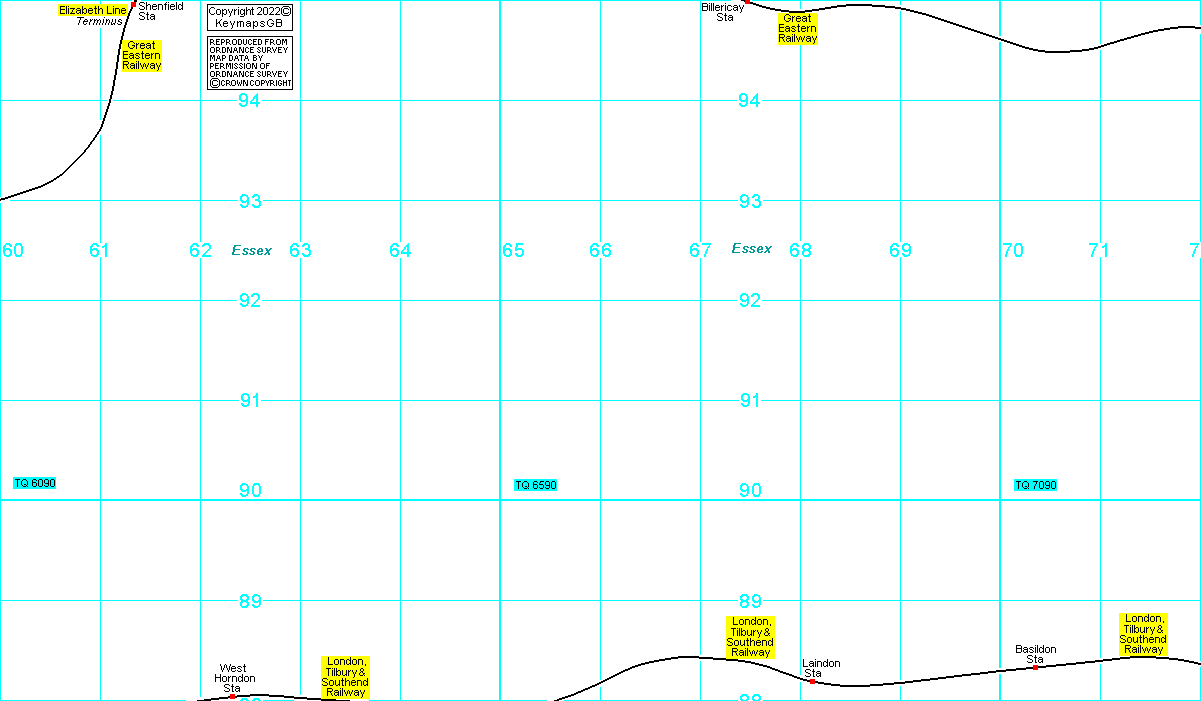Open the TQ 6590 tile label
This screenshot has height=701, width=1201.
pyautogui.click(x=535, y=485)
